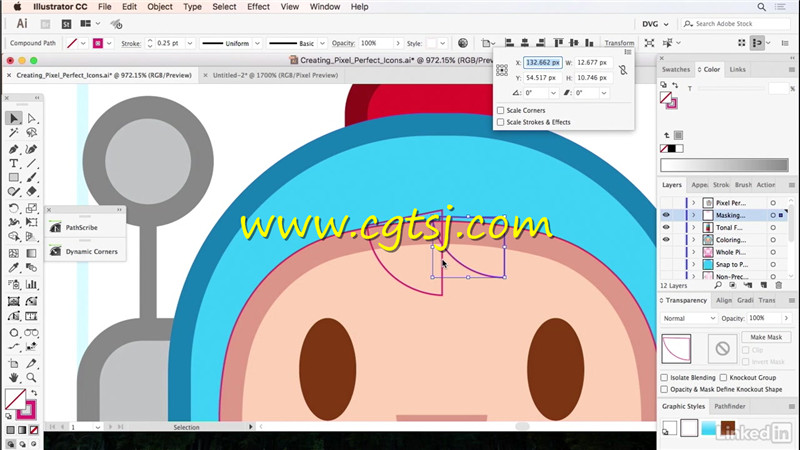800x450 pixels.
Task: Open DVG workspace switcher dropdown
Action: 655,24
